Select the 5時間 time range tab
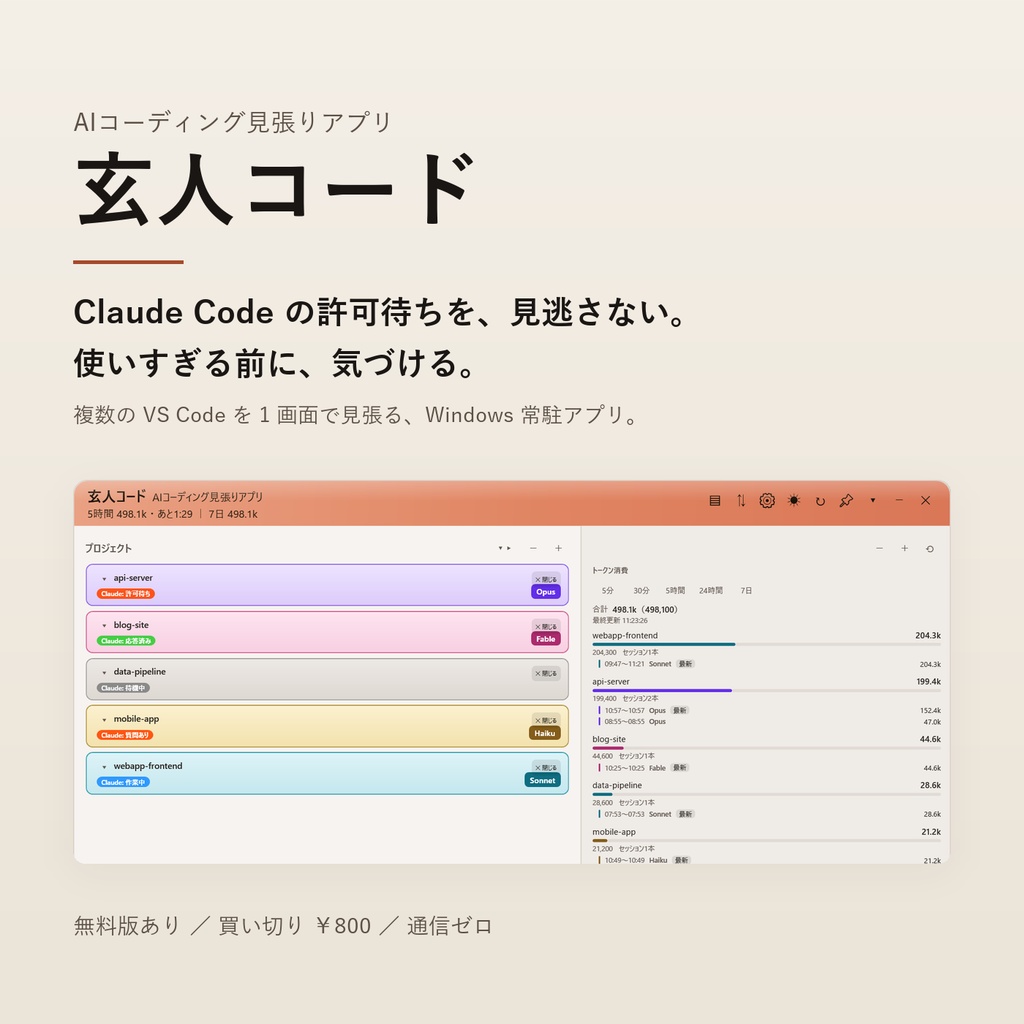The height and width of the screenshot is (1024, 1024). click(675, 590)
